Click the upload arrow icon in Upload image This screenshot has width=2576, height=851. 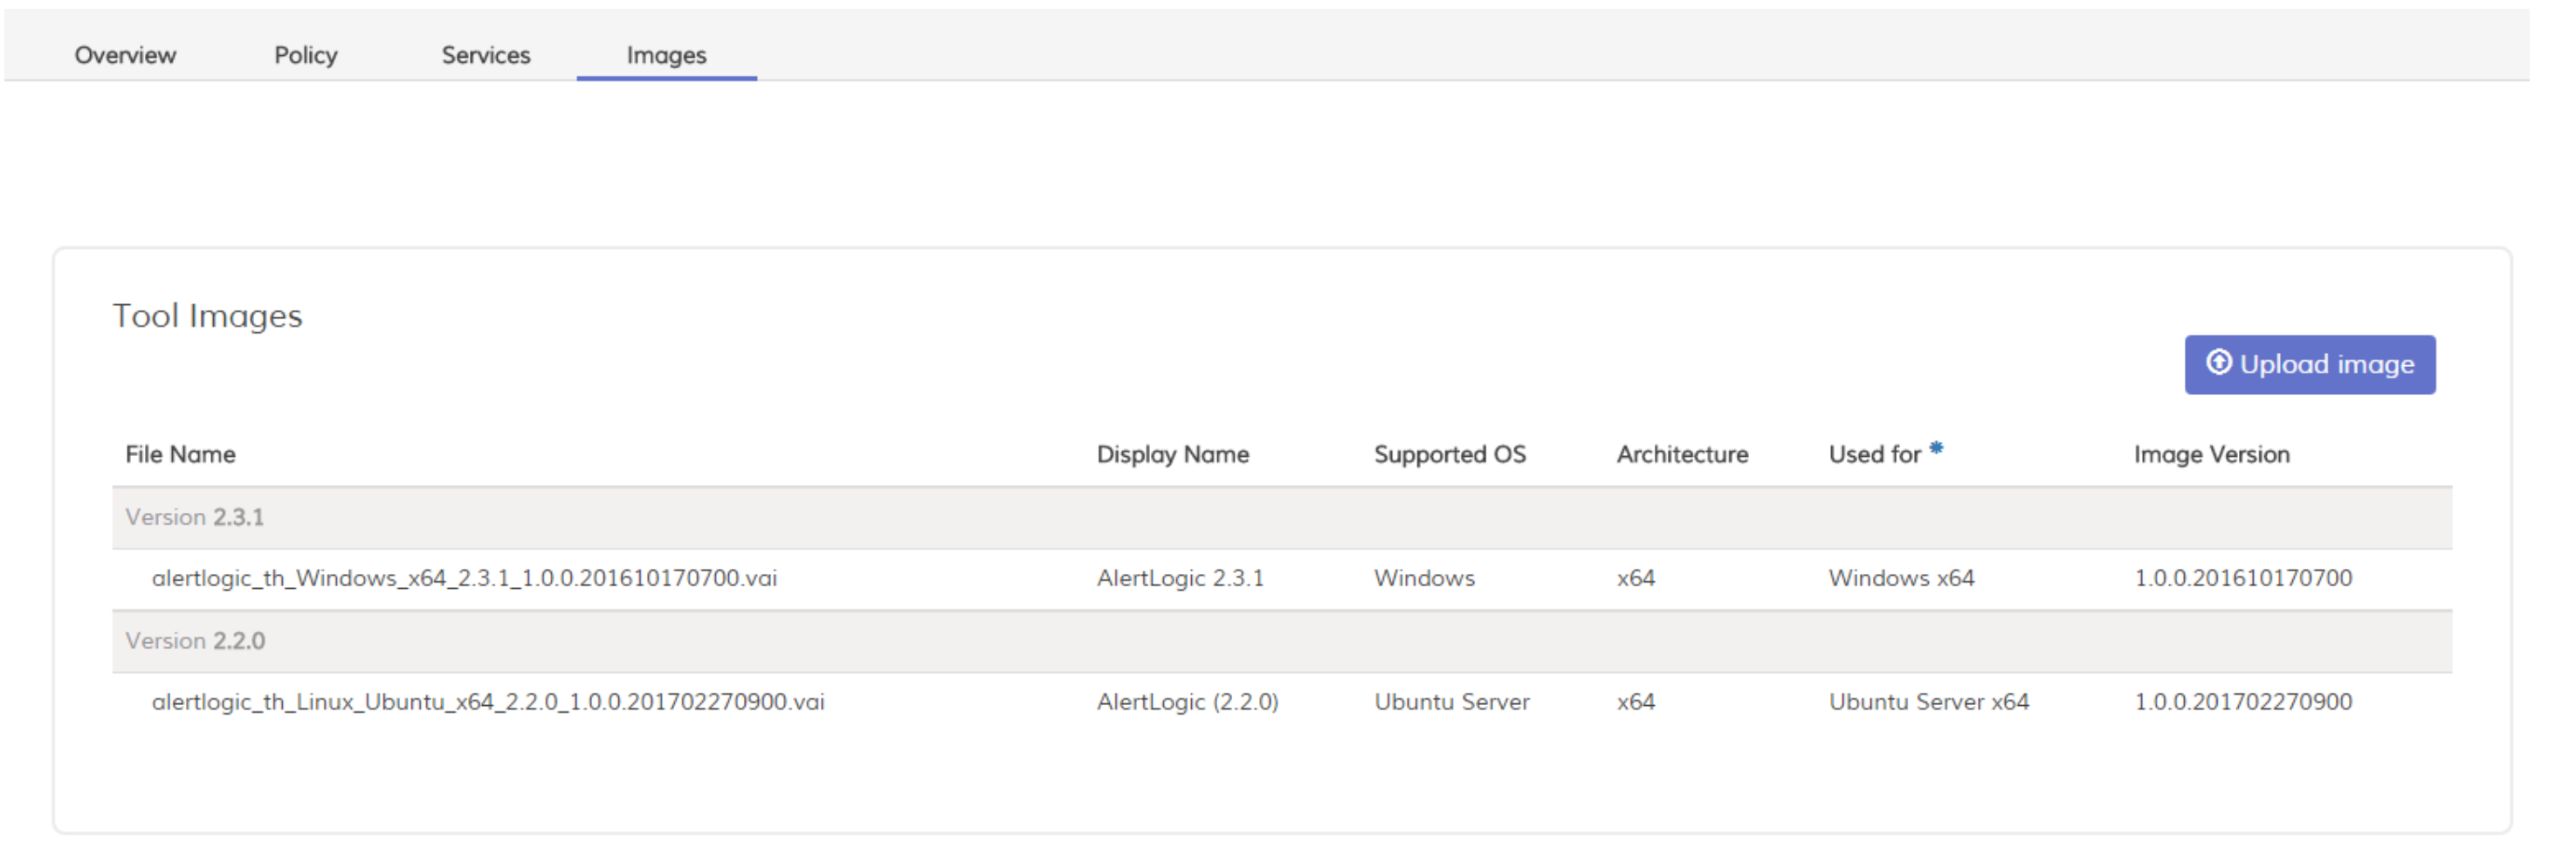2218,362
